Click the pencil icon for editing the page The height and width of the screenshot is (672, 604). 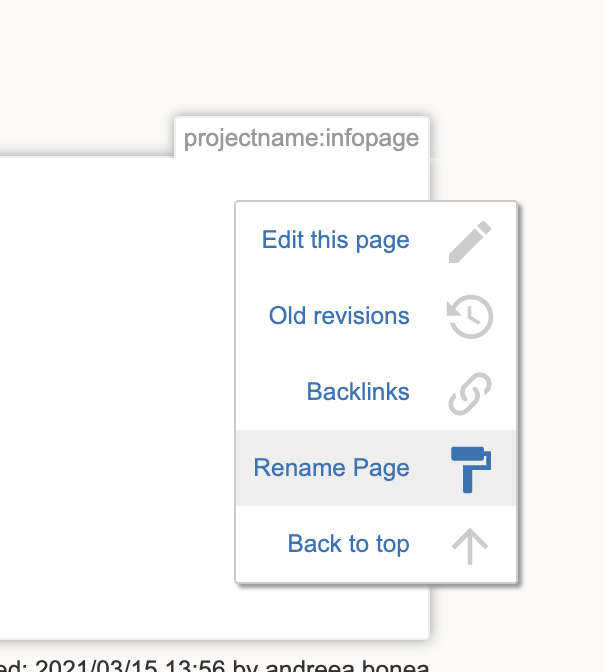pyautogui.click(x=470, y=242)
